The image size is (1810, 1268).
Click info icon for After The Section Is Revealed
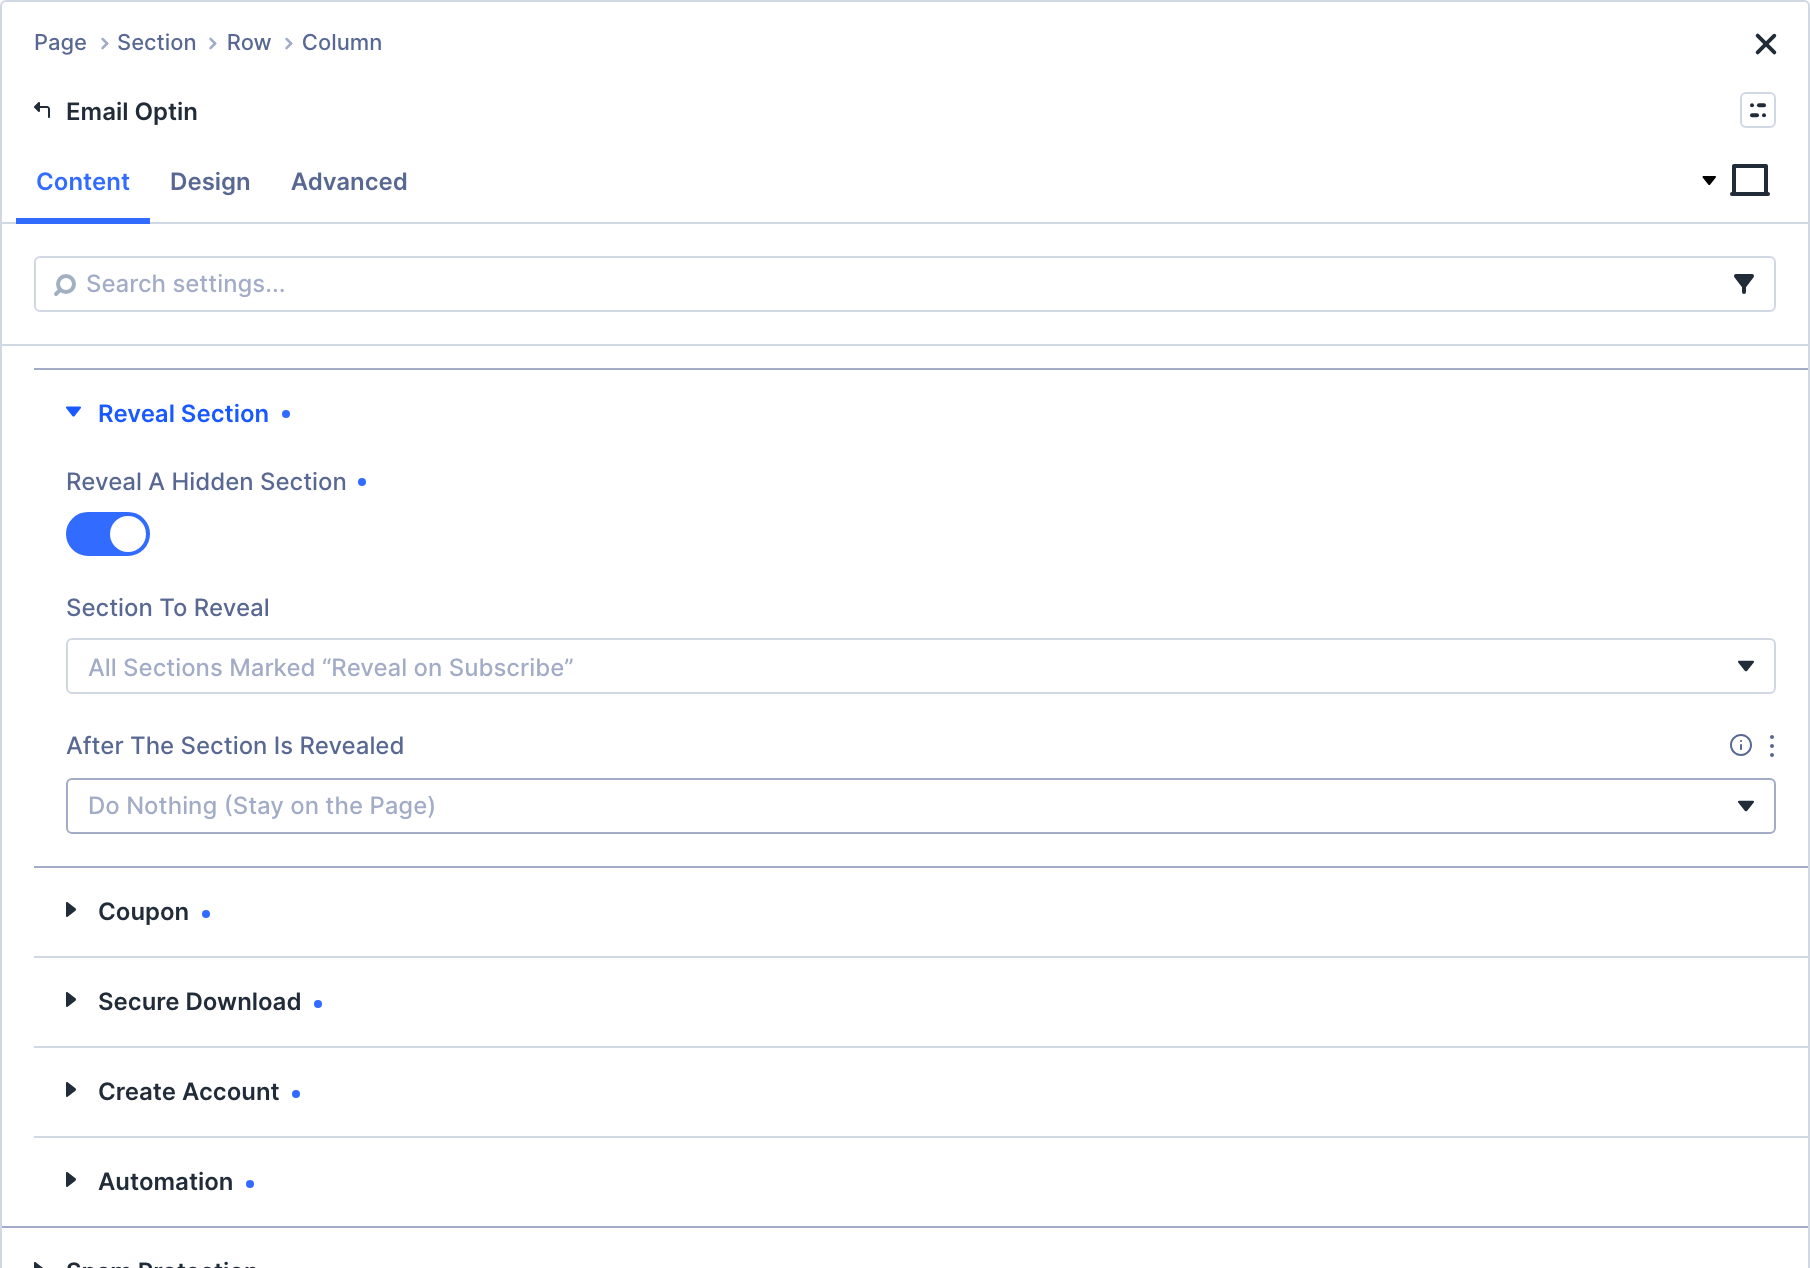(x=1740, y=745)
